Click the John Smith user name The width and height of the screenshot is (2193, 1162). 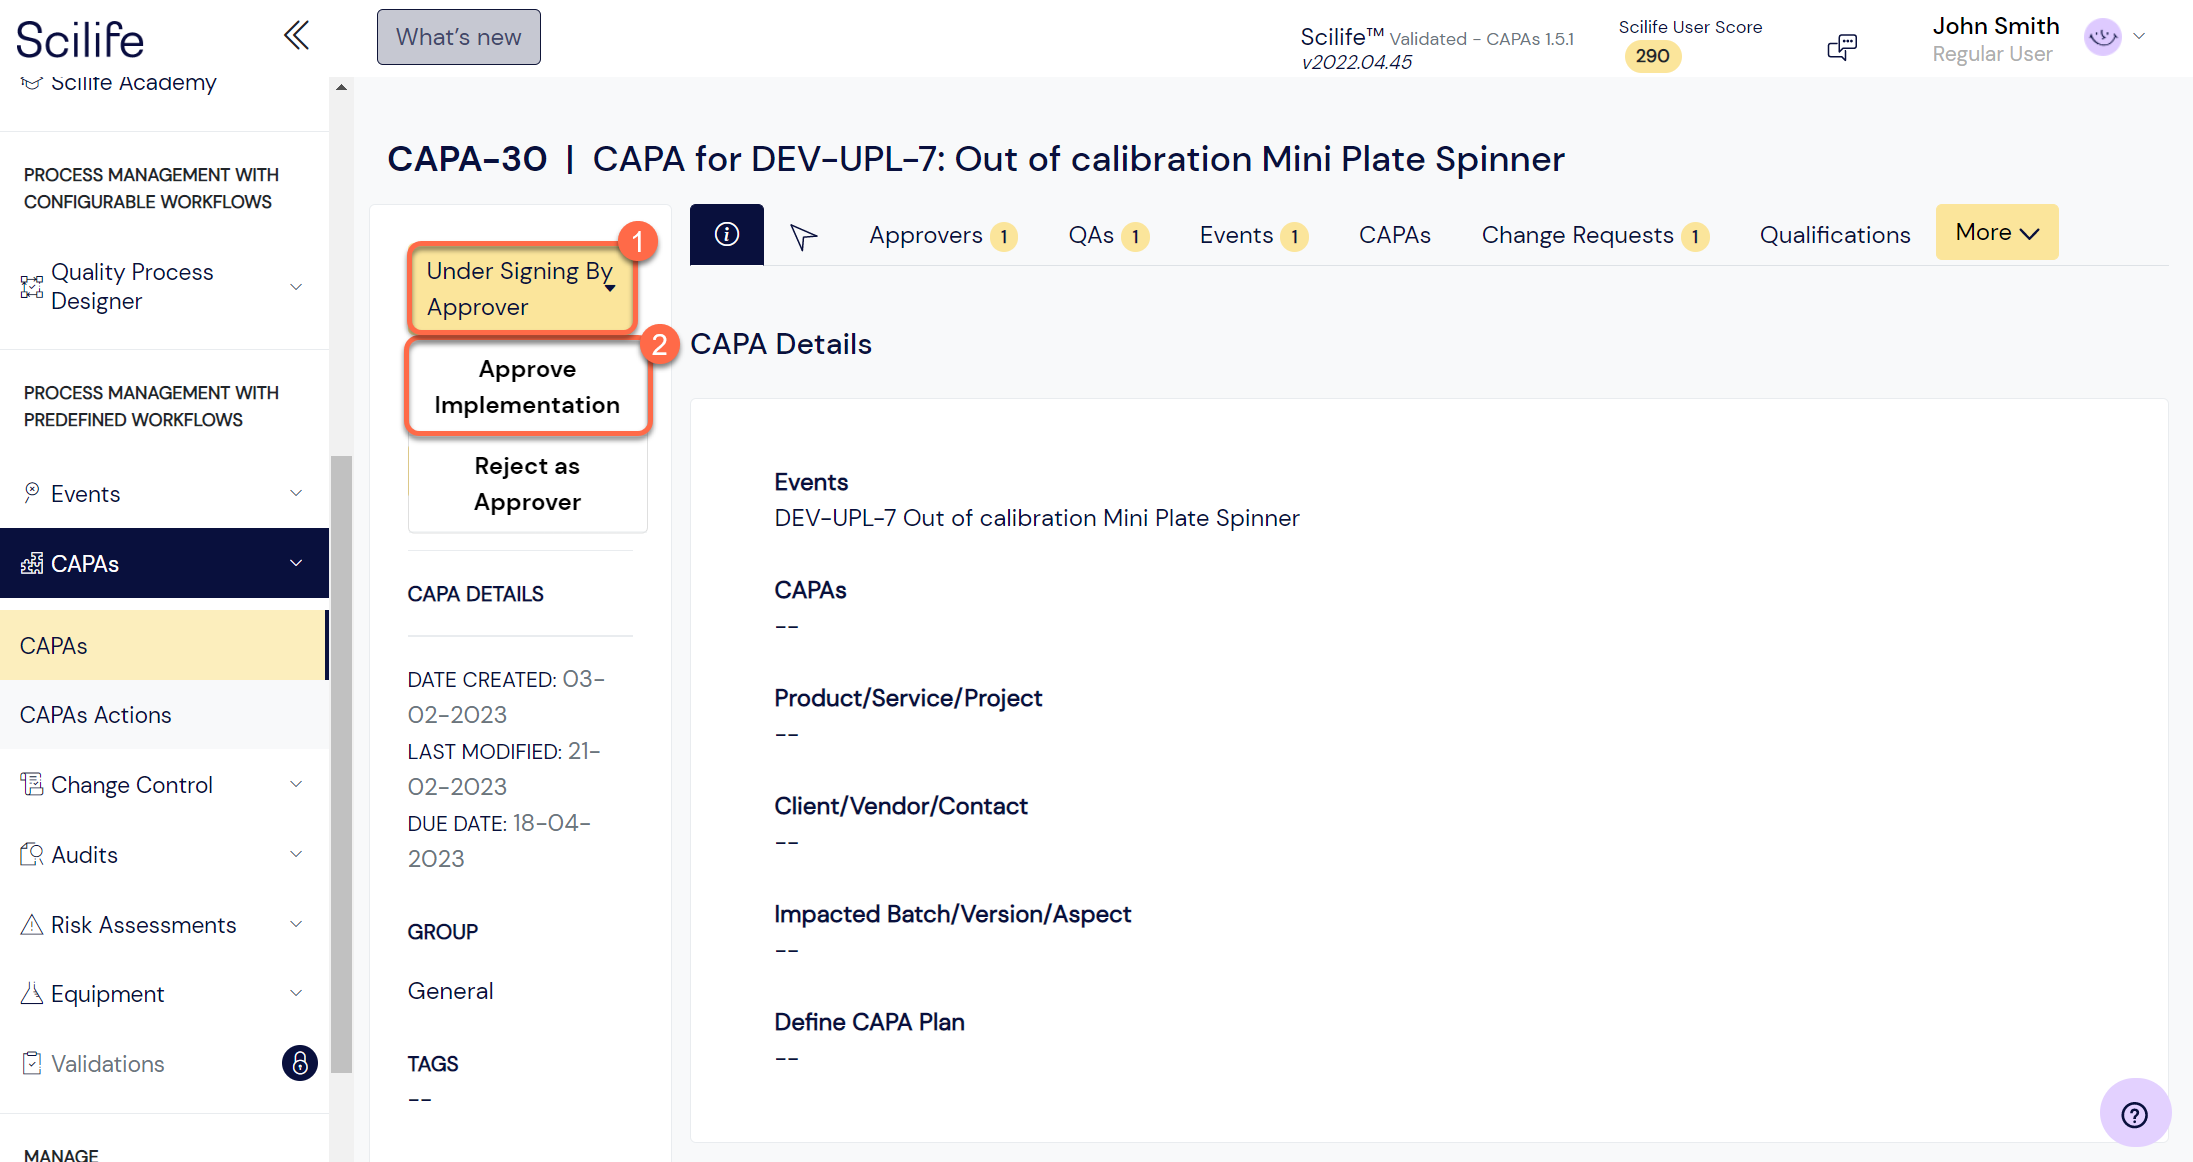tap(1995, 26)
